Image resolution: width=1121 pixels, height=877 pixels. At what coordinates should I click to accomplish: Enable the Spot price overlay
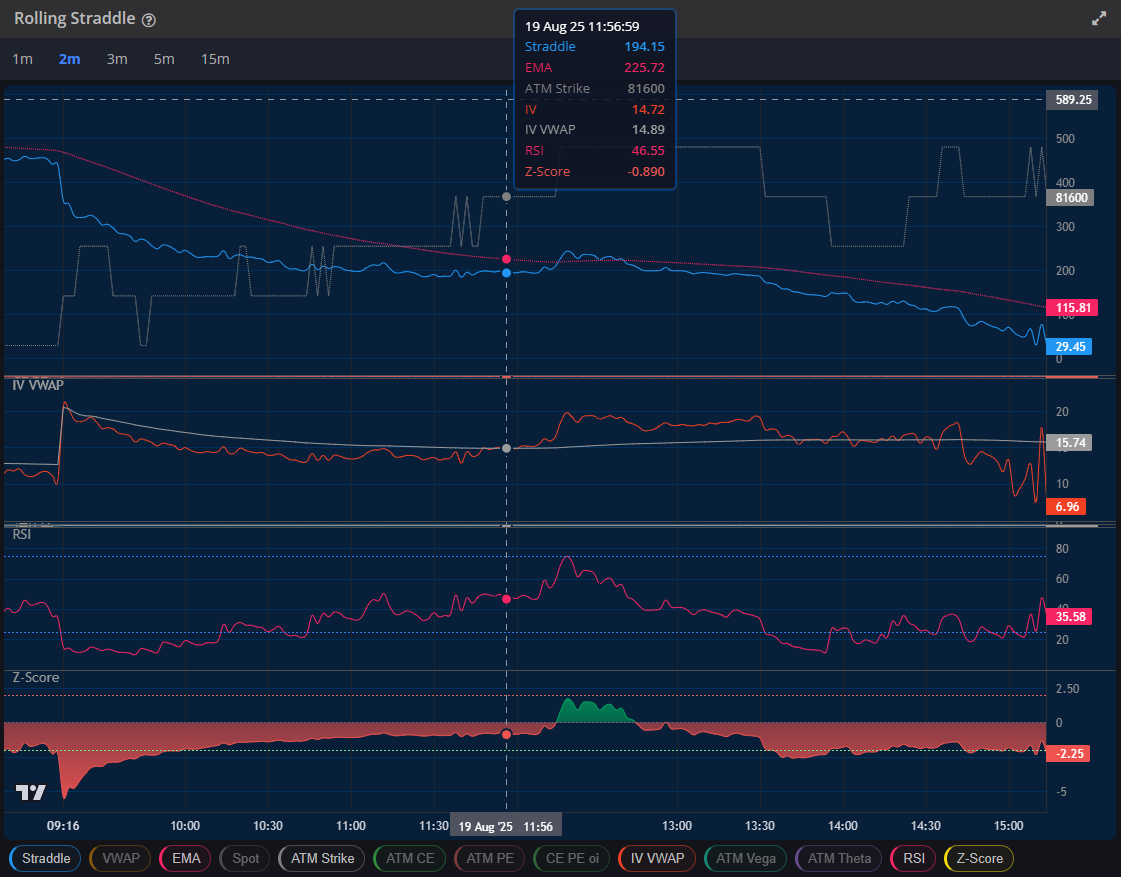244,858
